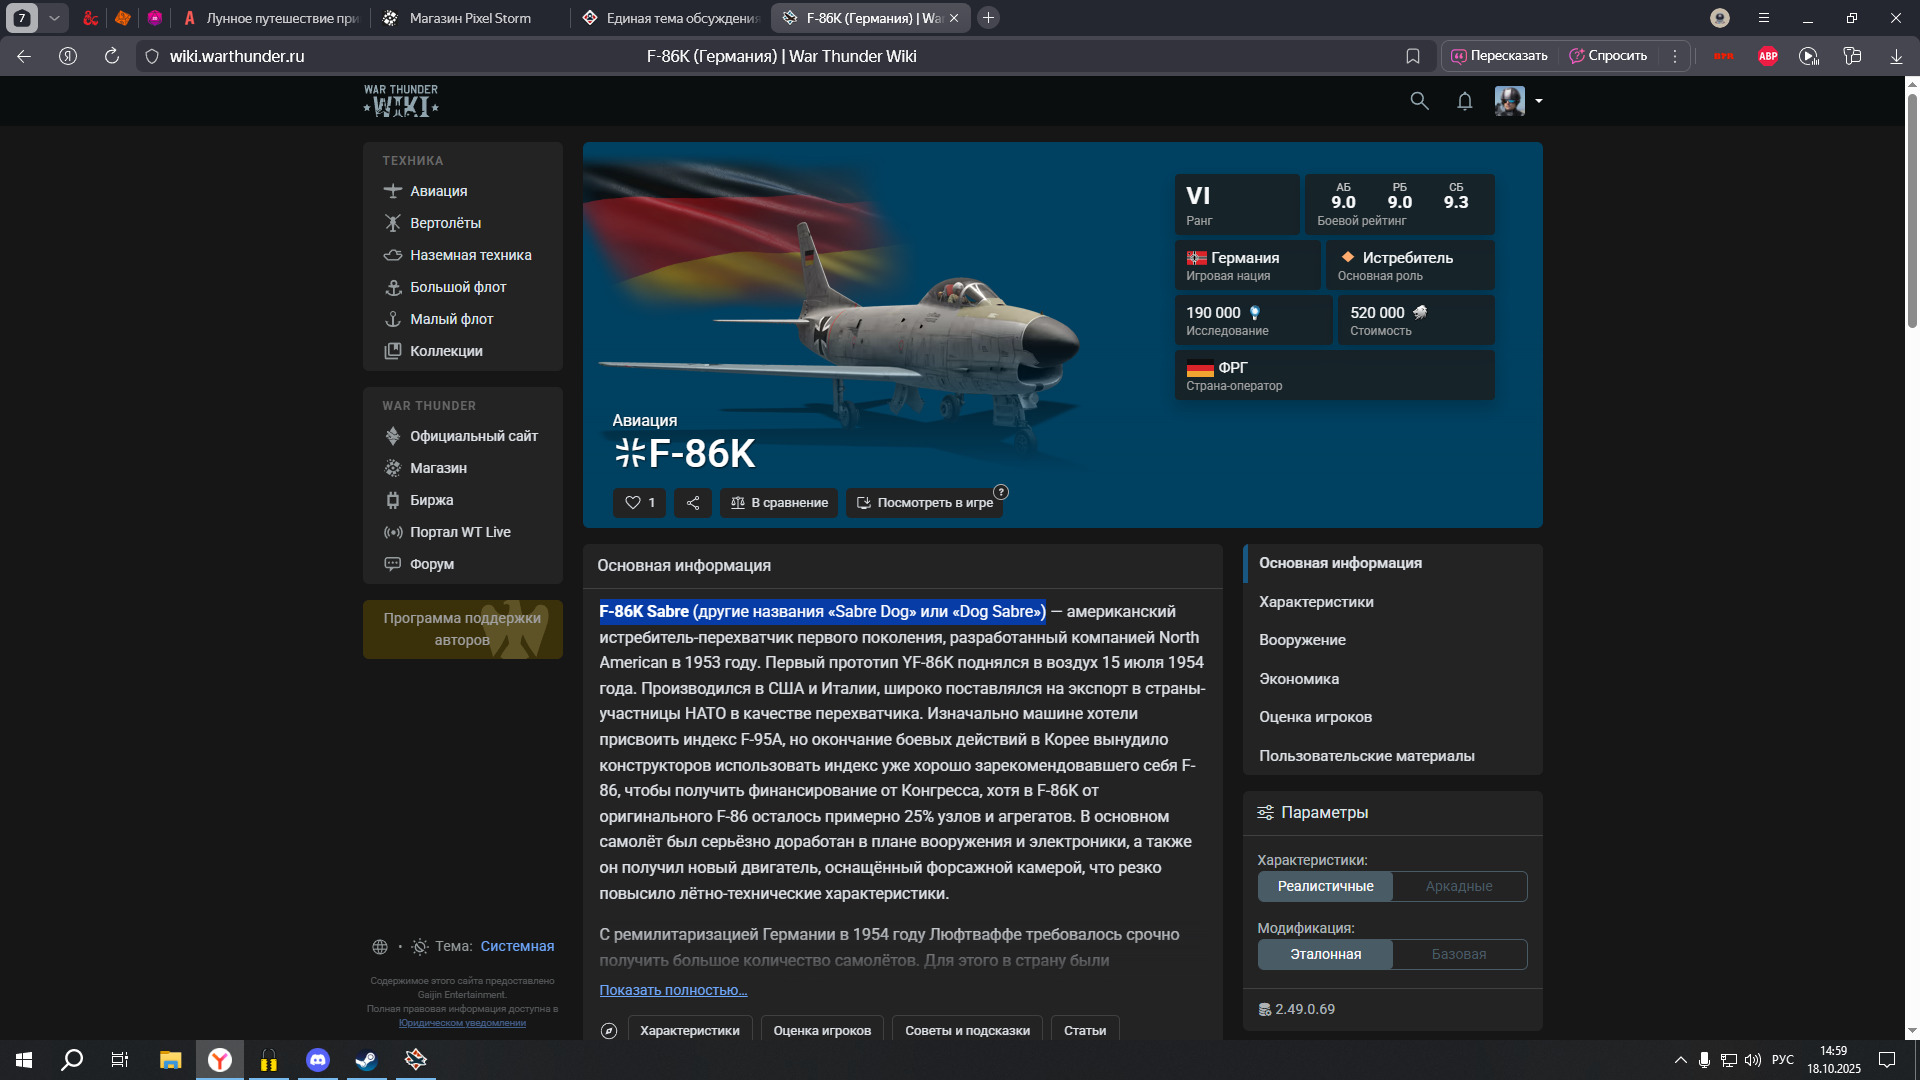The image size is (1920, 1080).
Task: Select the Базовая modification option
Action: [1459, 954]
